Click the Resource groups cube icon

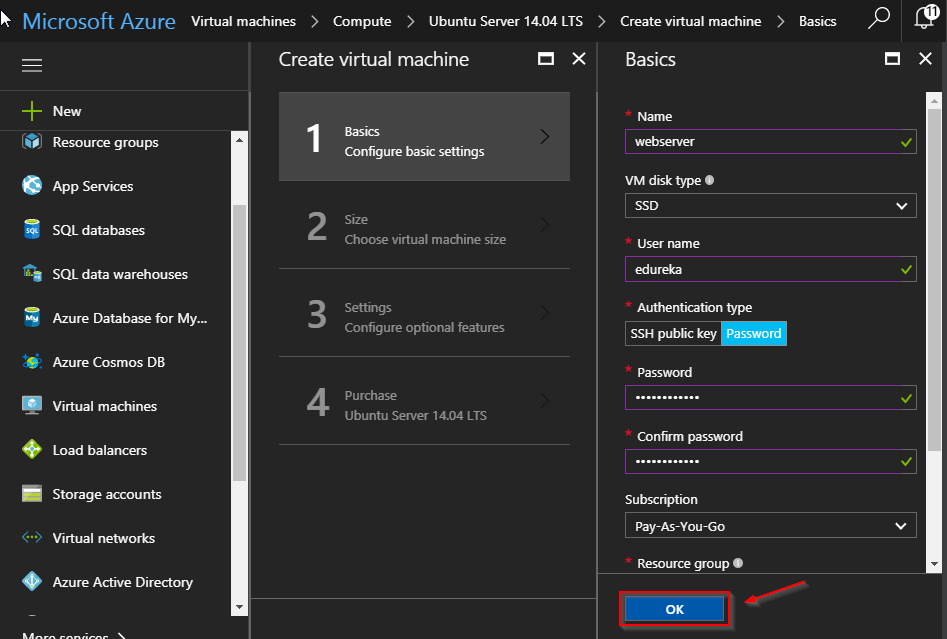click(32, 141)
